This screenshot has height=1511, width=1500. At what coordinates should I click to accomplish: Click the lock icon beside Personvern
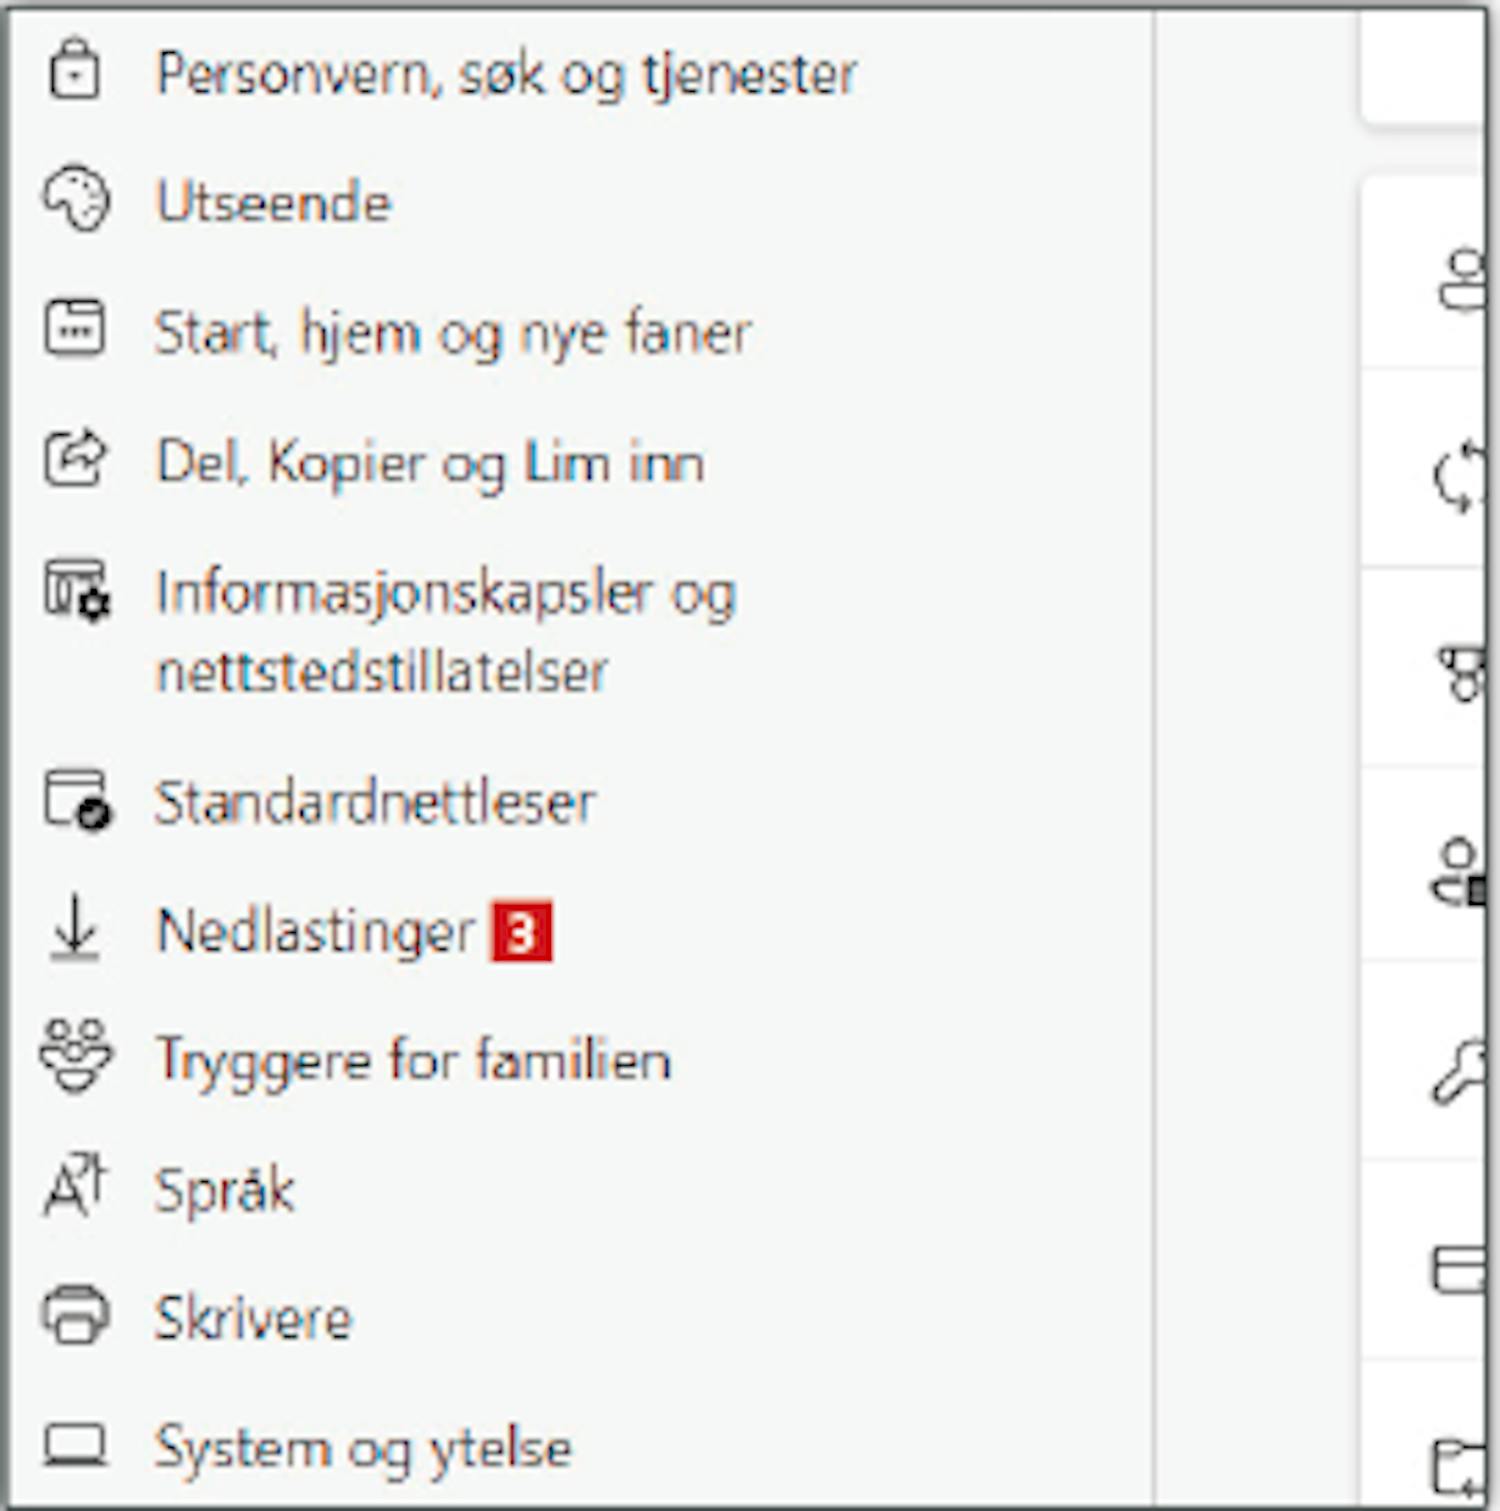[x=75, y=70]
